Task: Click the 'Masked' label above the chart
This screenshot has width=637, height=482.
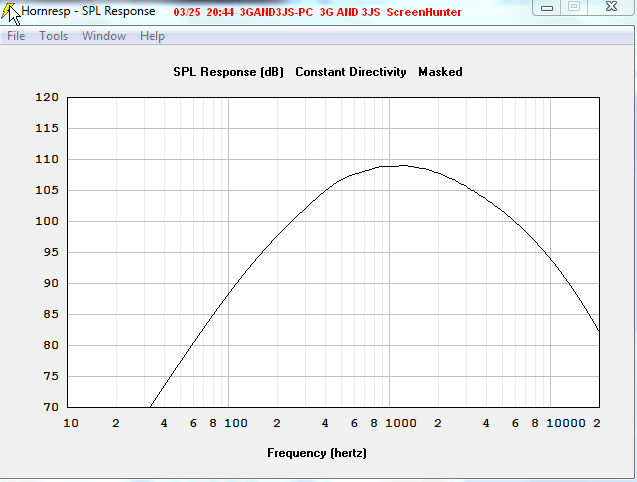Action: [440, 72]
